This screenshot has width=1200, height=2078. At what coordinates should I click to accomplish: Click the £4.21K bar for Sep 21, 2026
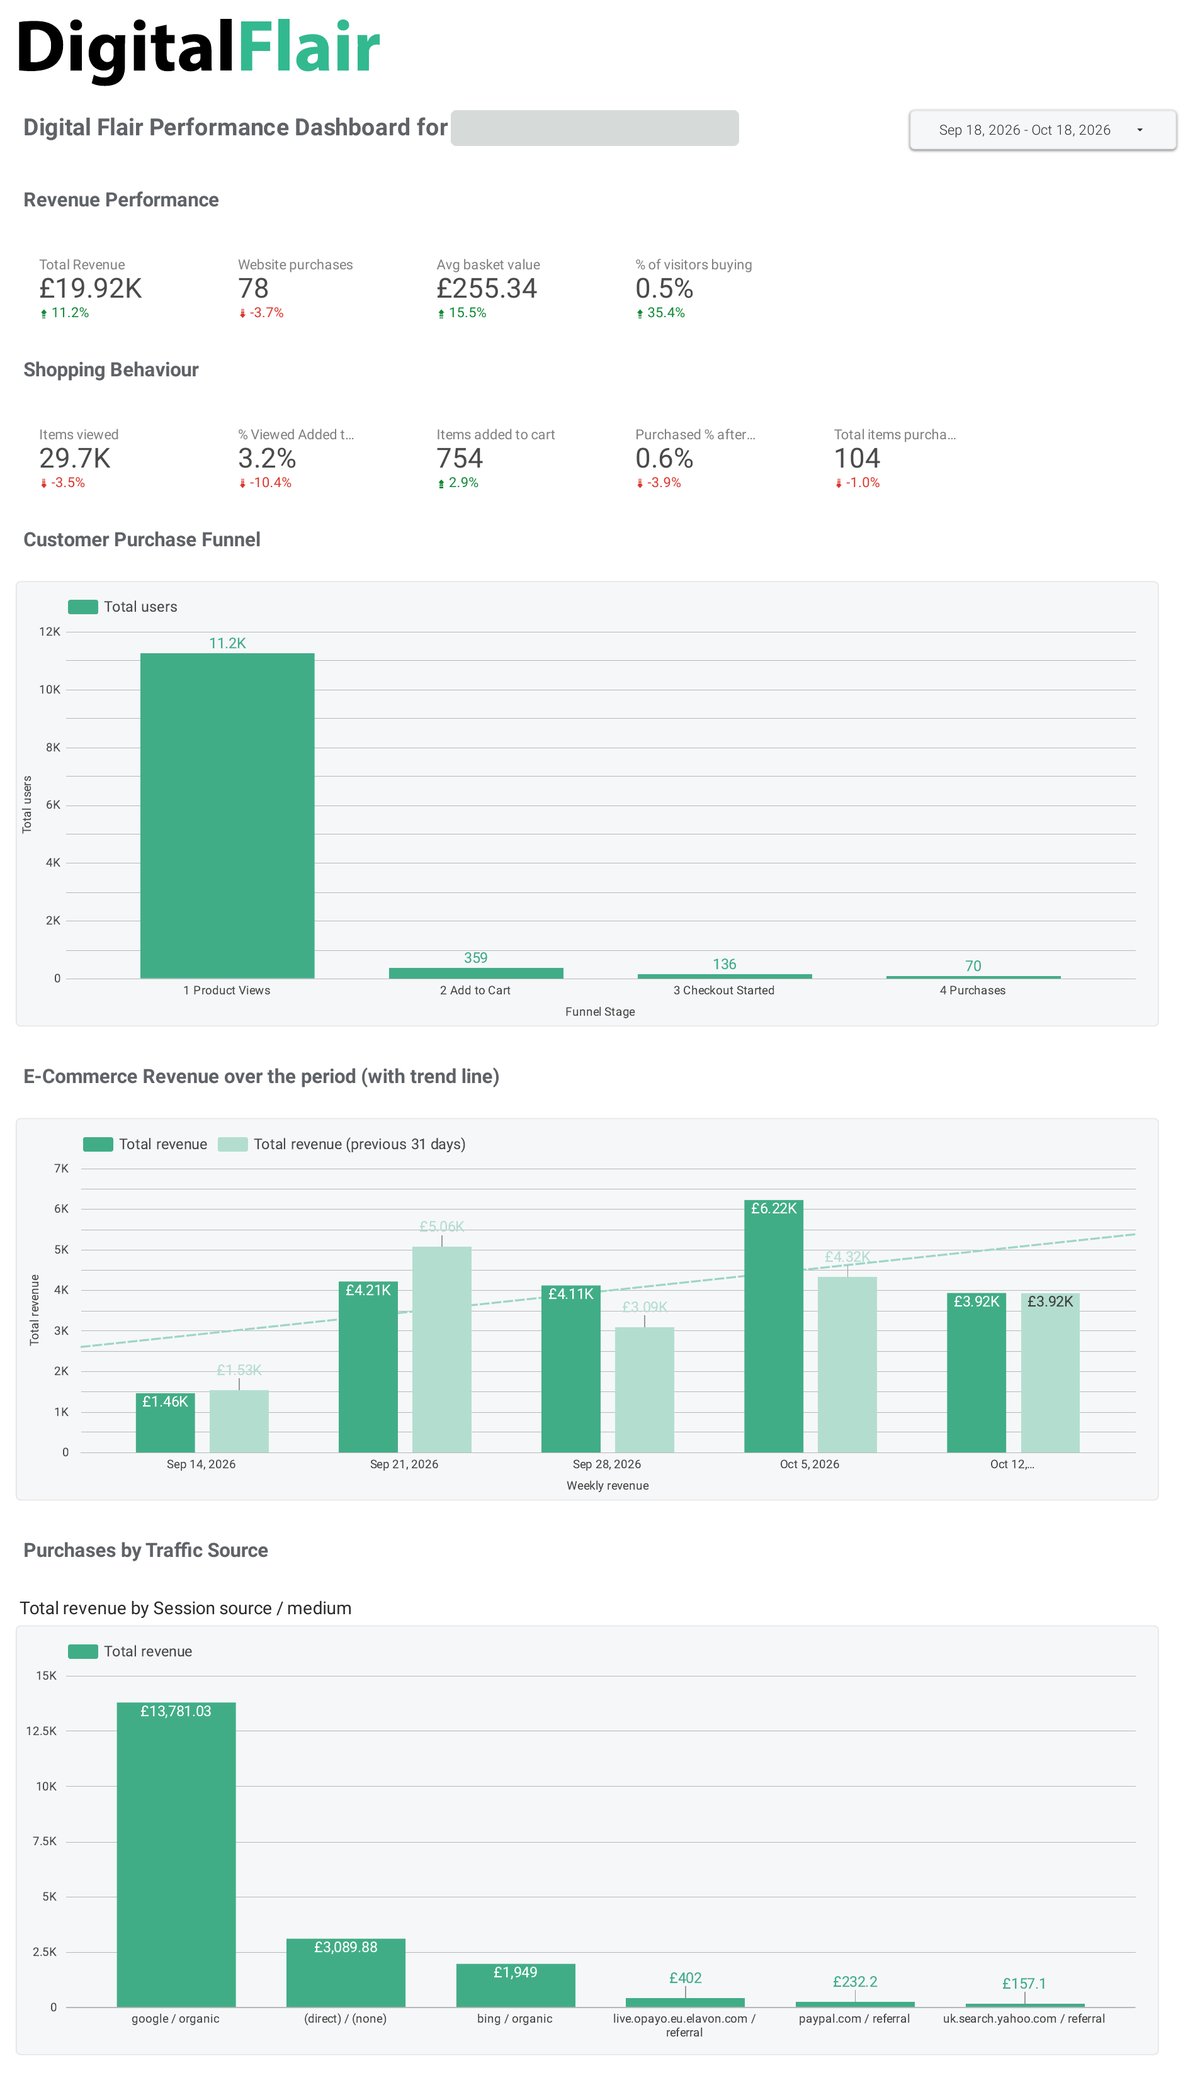pos(368,1367)
